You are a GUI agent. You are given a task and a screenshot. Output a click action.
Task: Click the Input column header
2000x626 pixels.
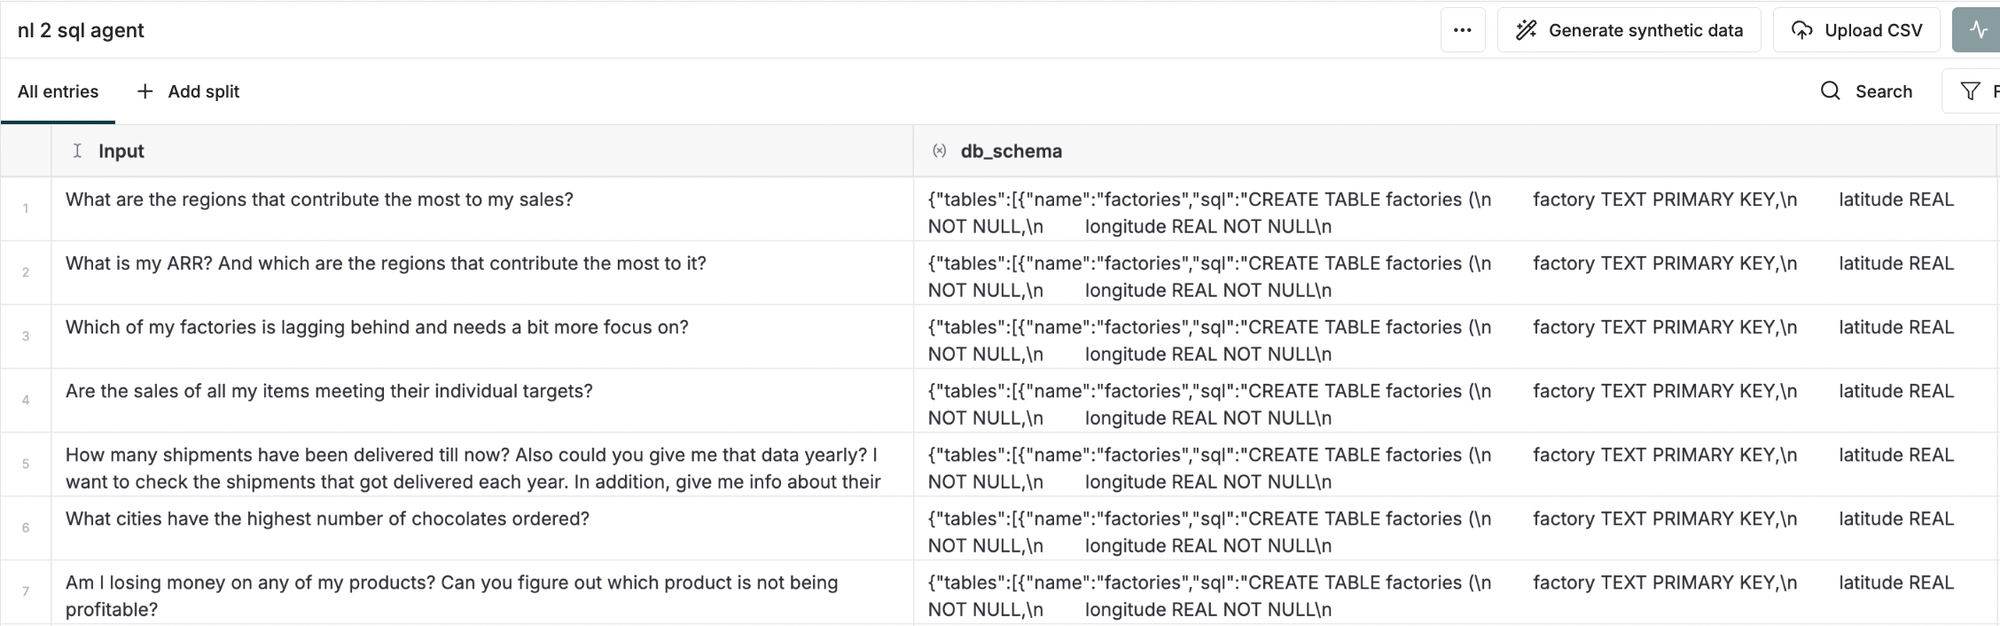(x=121, y=151)
